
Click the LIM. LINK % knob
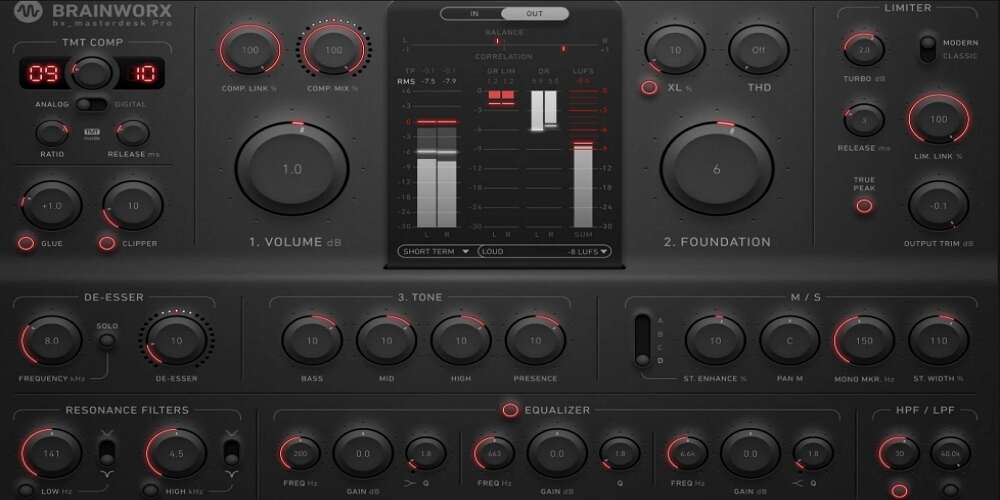pos(939,119)
